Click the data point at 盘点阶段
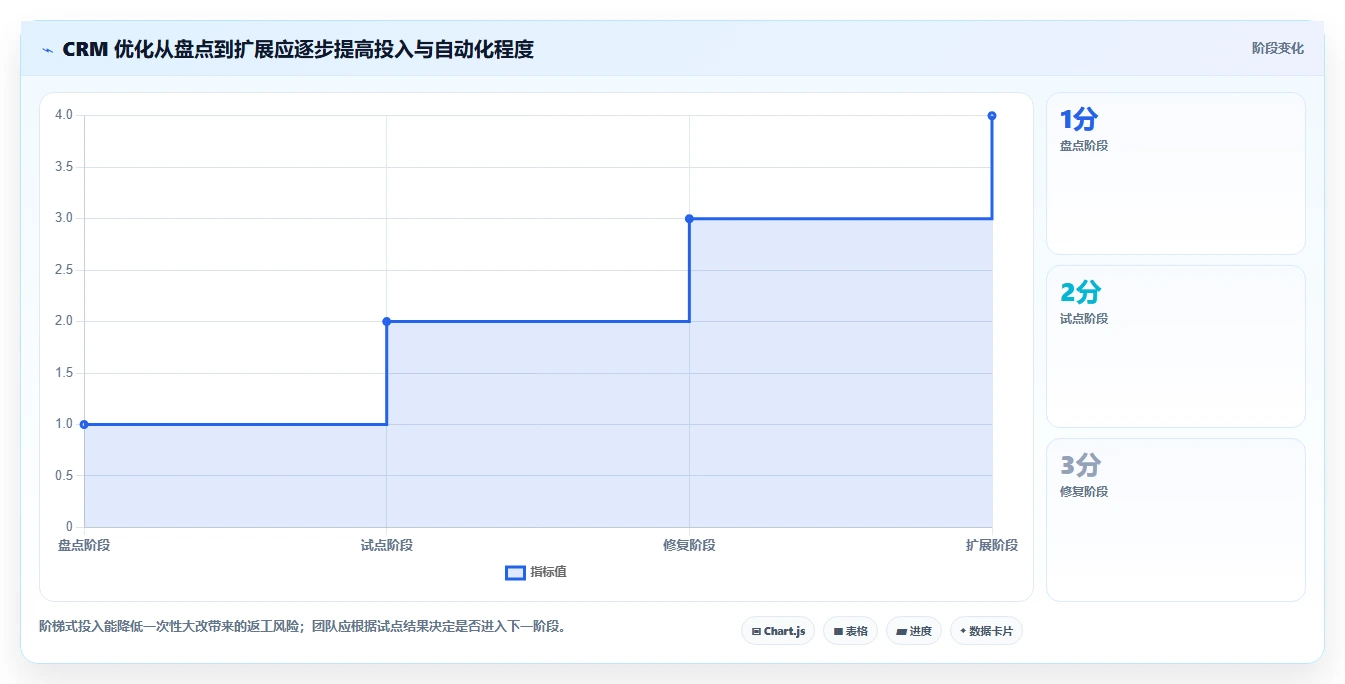The image size is (1345, 684). click(x=84, y=424)
